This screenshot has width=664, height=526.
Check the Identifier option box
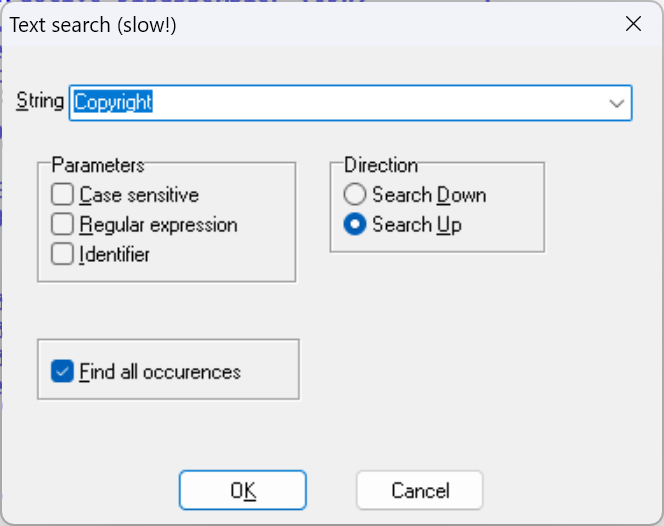click(63, 254)
